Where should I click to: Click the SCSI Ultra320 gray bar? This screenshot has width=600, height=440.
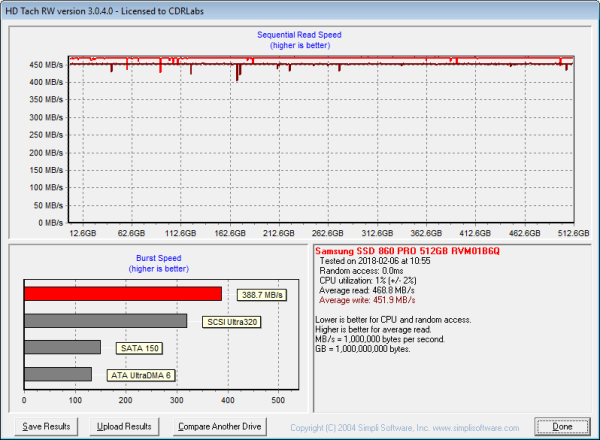pos(105,321)
